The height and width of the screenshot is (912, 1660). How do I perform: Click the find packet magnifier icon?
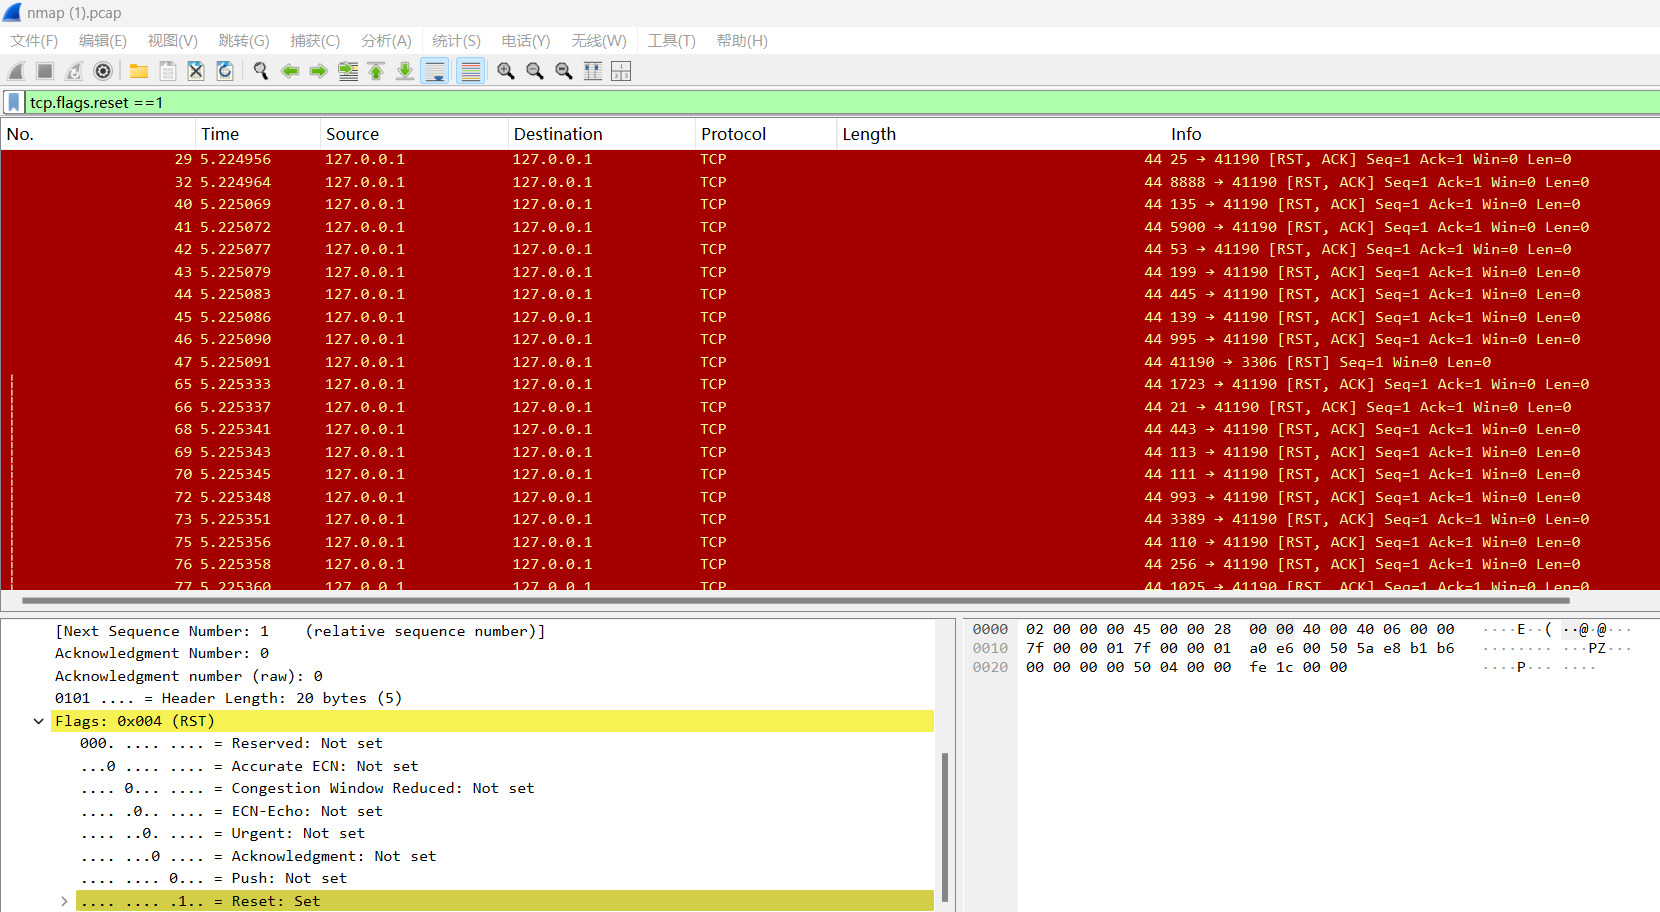tap(261, 71)
